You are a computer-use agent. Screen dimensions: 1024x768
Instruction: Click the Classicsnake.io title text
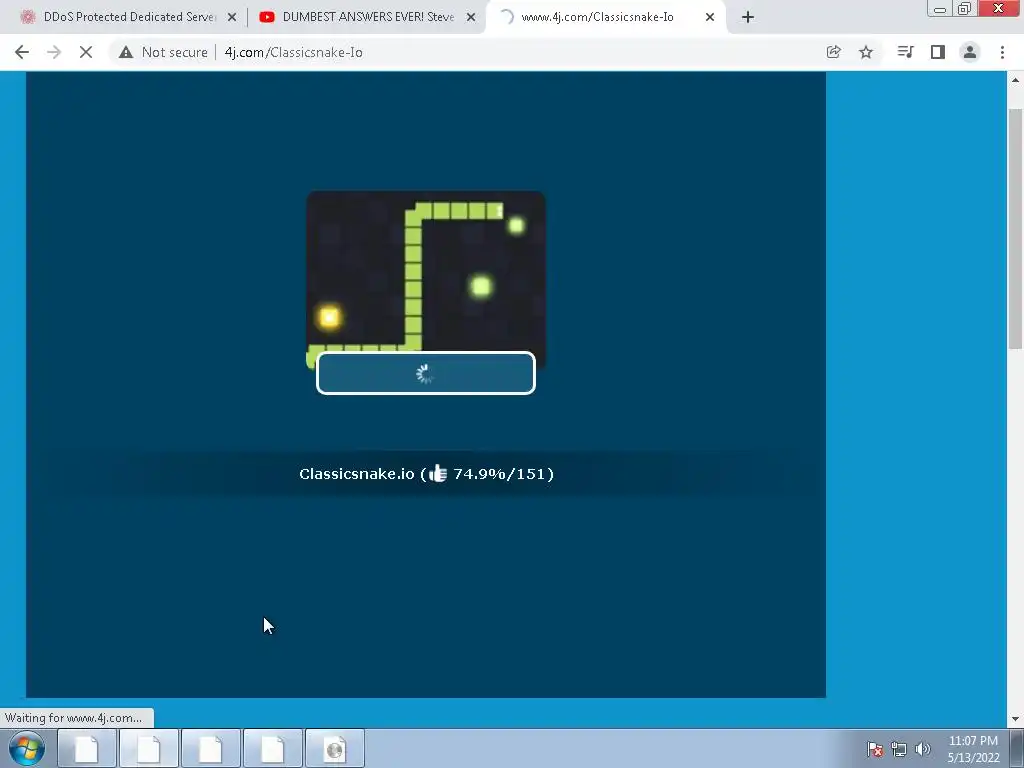point(357,474)
